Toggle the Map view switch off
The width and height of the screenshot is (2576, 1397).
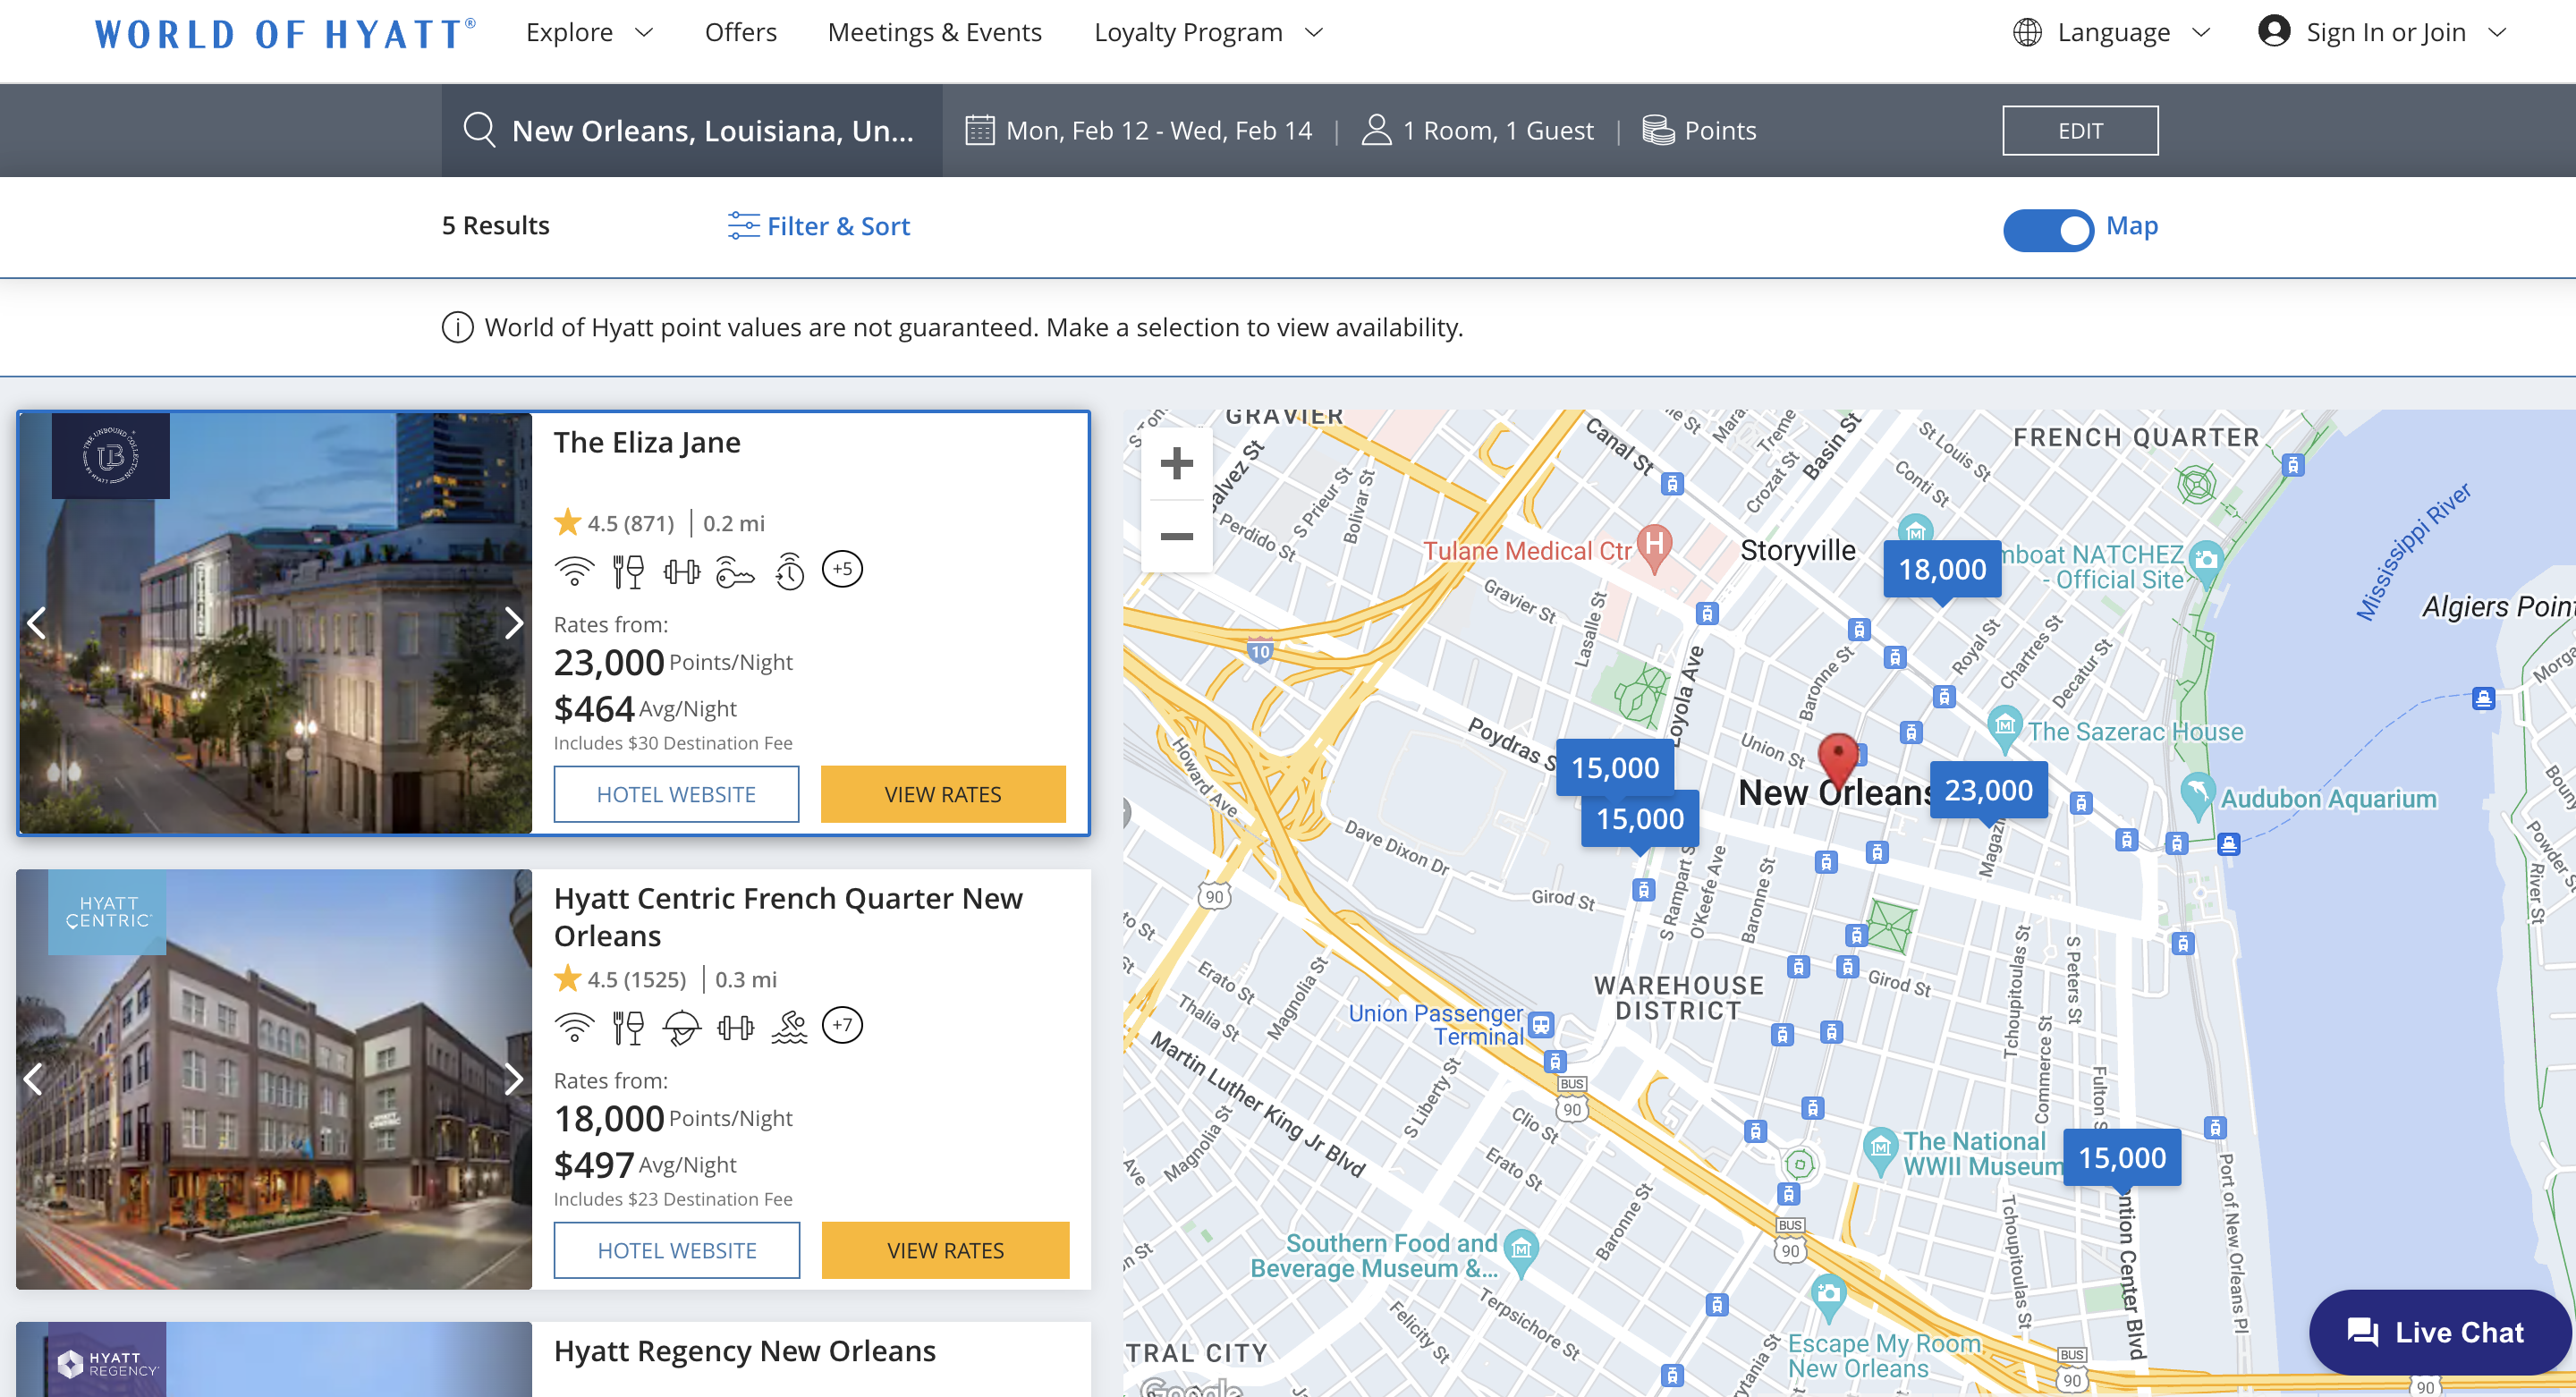2047,229
